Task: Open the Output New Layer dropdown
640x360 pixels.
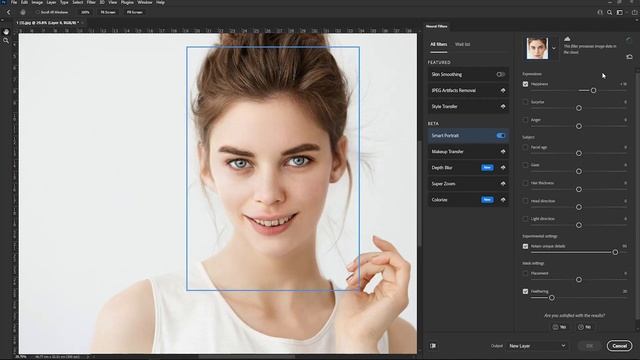Action: click(x=537, y=346)
